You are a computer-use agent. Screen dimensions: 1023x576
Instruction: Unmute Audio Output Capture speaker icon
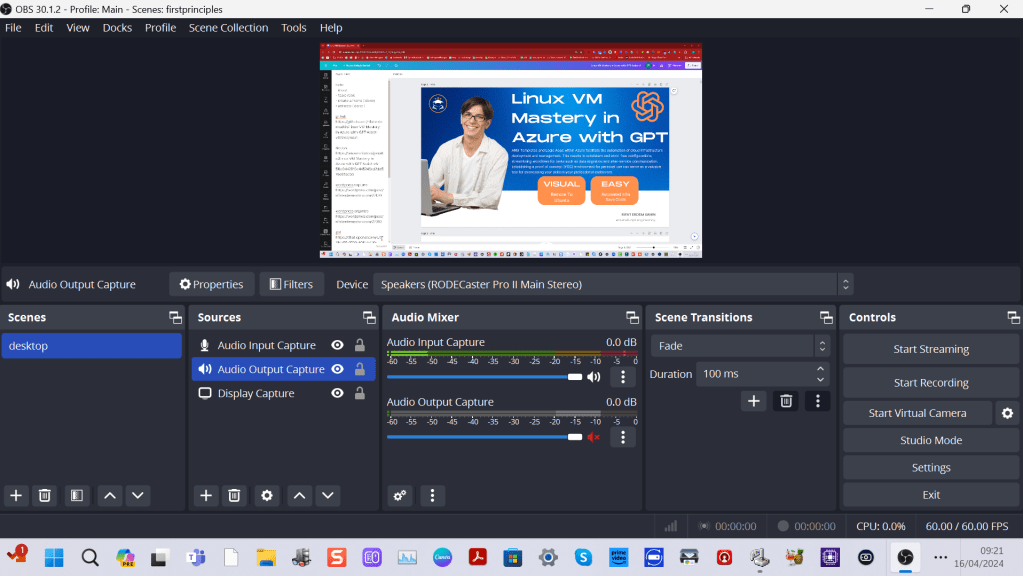click(x=594, y=437)
